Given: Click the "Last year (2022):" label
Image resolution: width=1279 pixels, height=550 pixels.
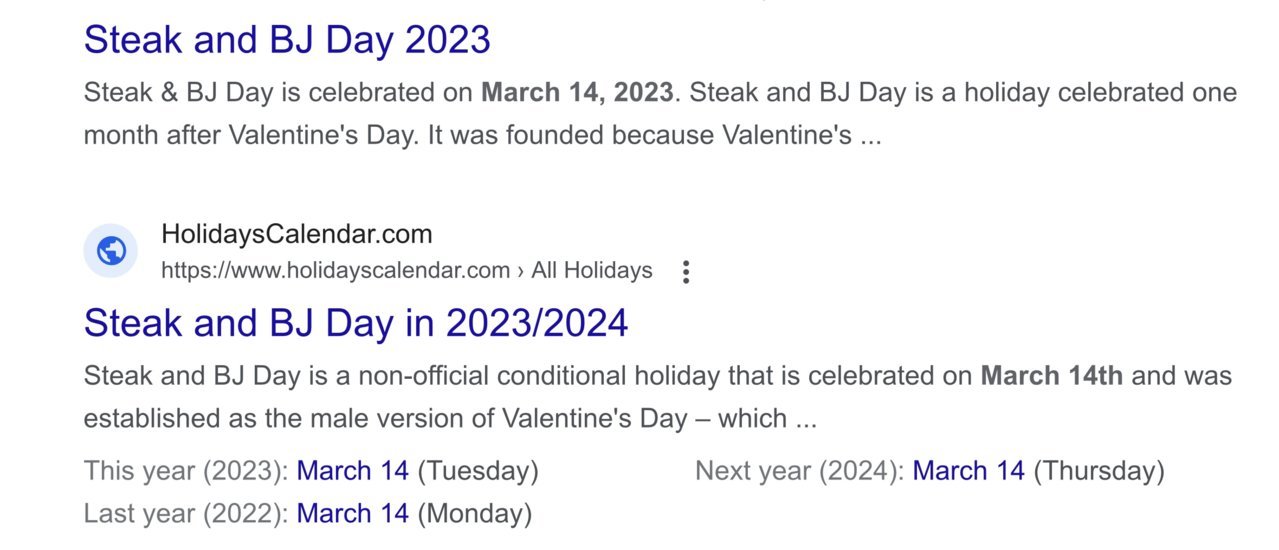Looking at the screenshot, I should 187,514.
